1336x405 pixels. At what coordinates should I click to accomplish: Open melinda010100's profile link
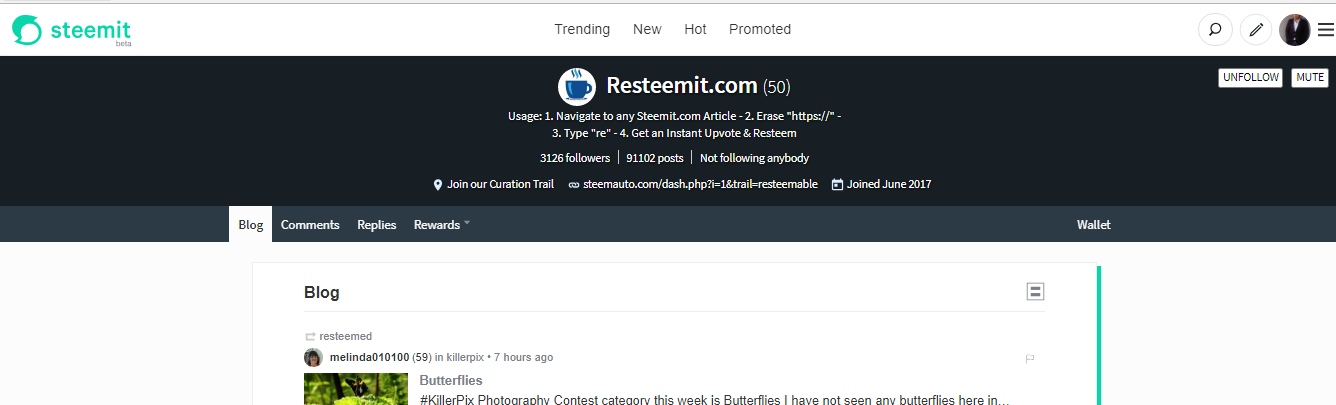369,358
